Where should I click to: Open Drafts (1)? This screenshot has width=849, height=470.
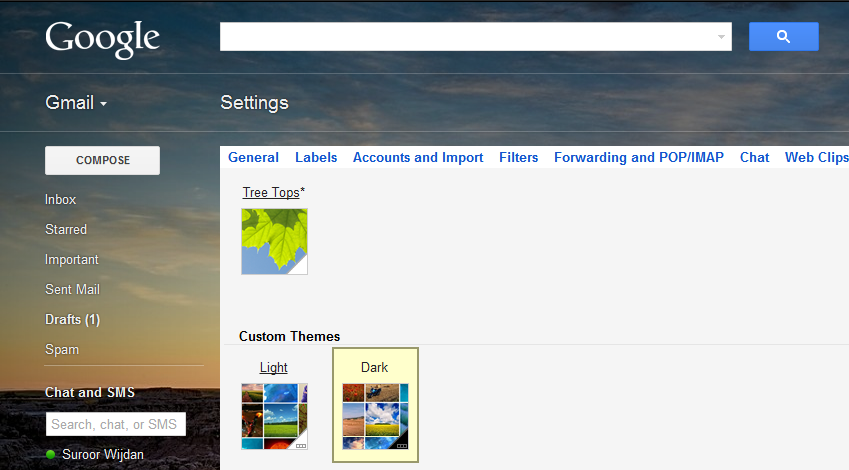pyautogui.click(x=73, y=319)
